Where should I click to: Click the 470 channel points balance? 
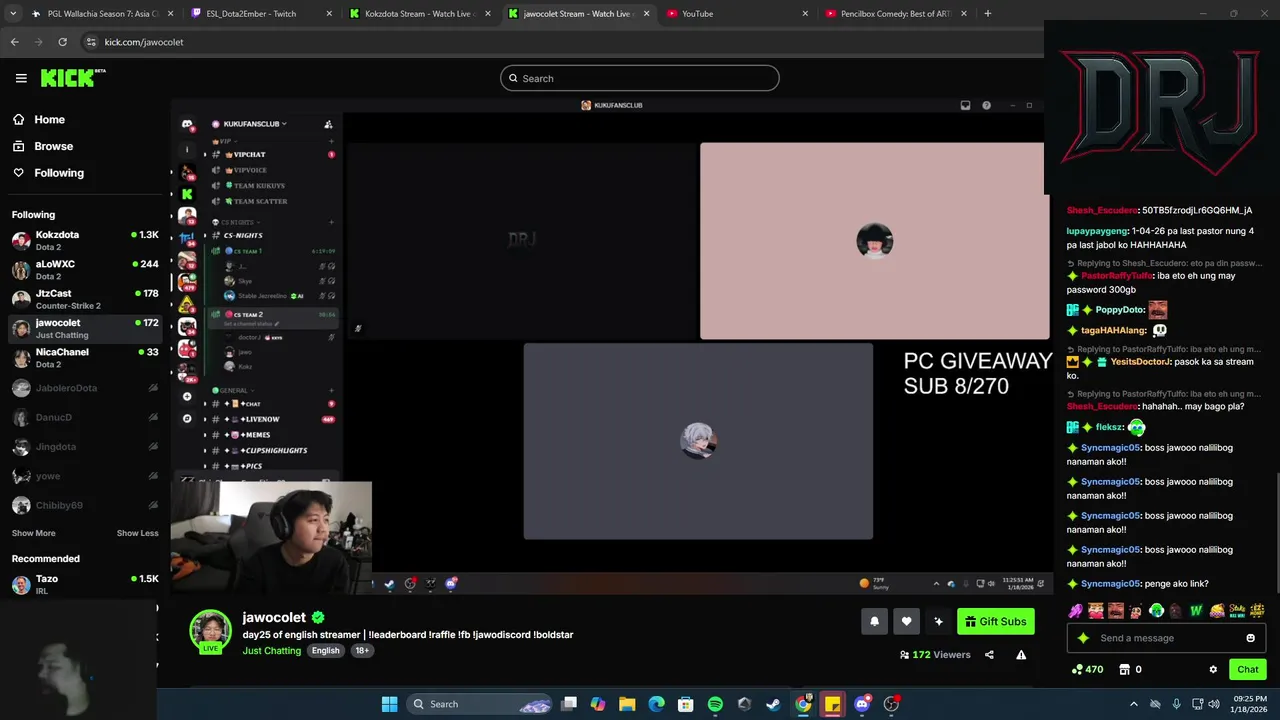point(1087,670)
